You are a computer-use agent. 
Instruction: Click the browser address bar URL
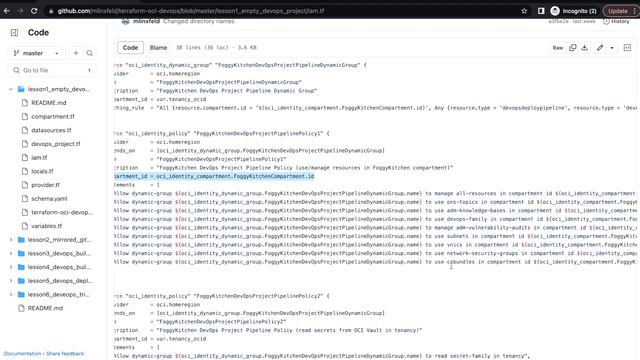(191, 11)
